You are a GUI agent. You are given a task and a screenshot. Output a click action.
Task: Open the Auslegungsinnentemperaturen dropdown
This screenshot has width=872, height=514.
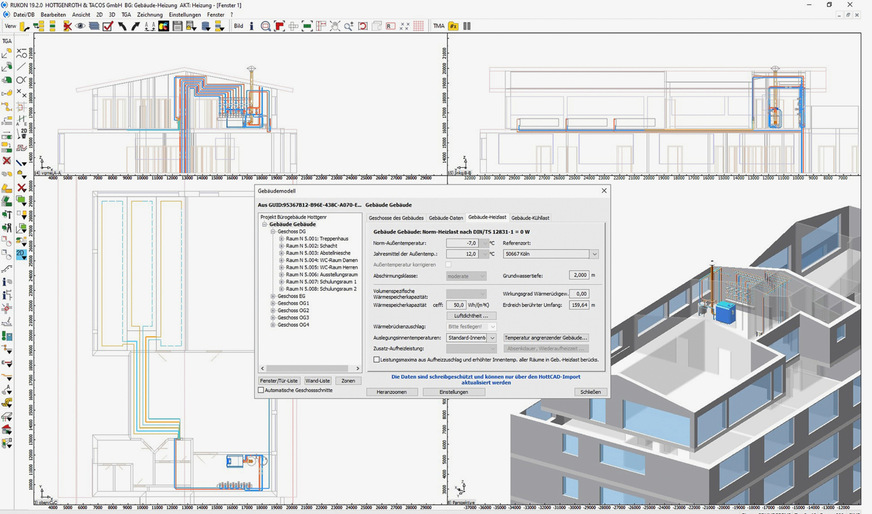(492, 338)
